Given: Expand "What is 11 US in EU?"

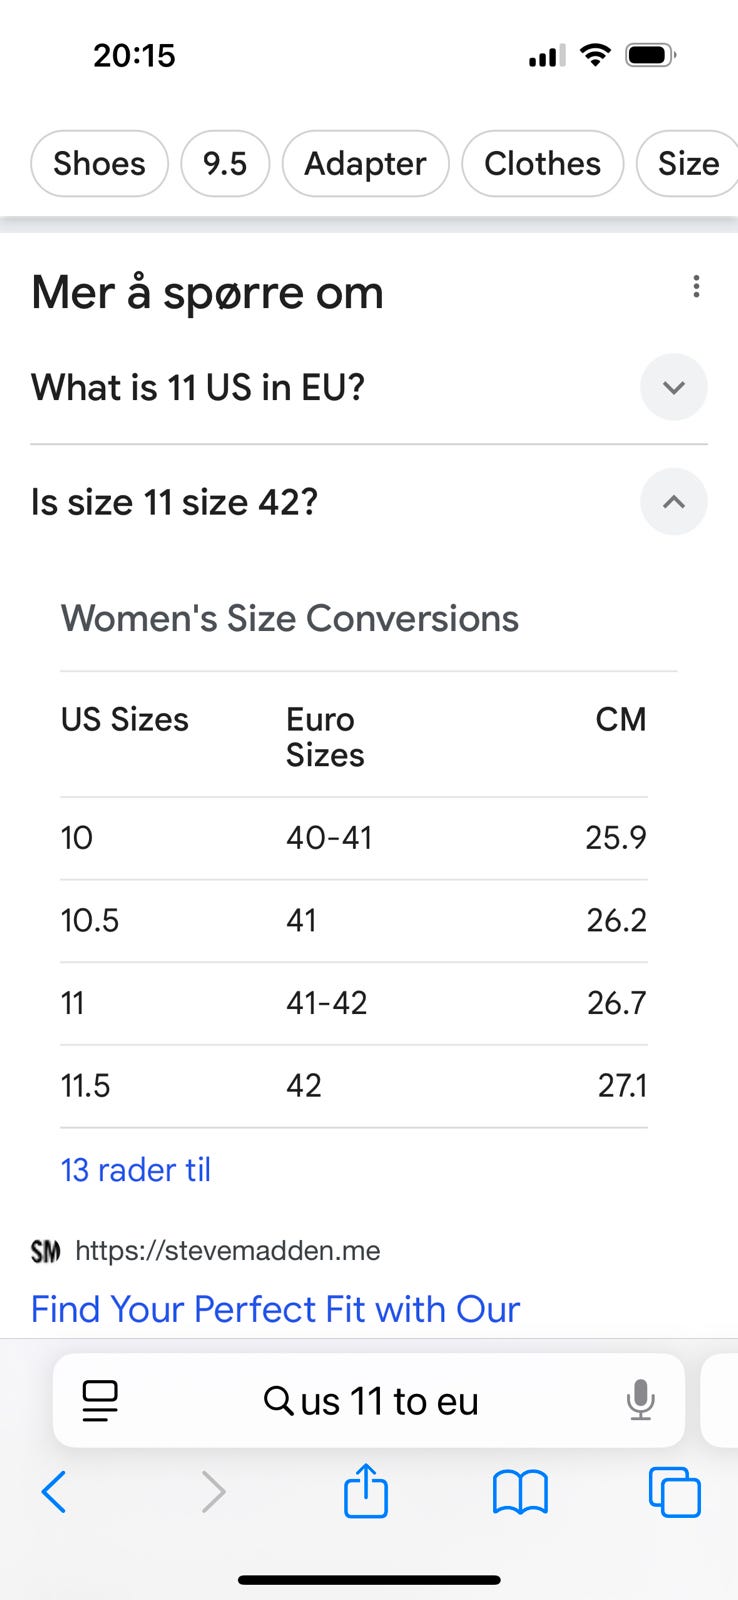Looking at the screenshot, I should coord(673,387).
